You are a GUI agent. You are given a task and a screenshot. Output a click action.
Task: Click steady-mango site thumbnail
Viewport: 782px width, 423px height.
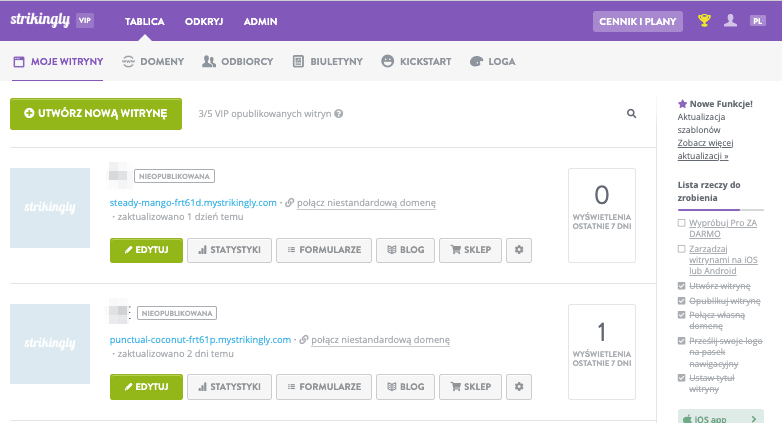tap(50, 208)
